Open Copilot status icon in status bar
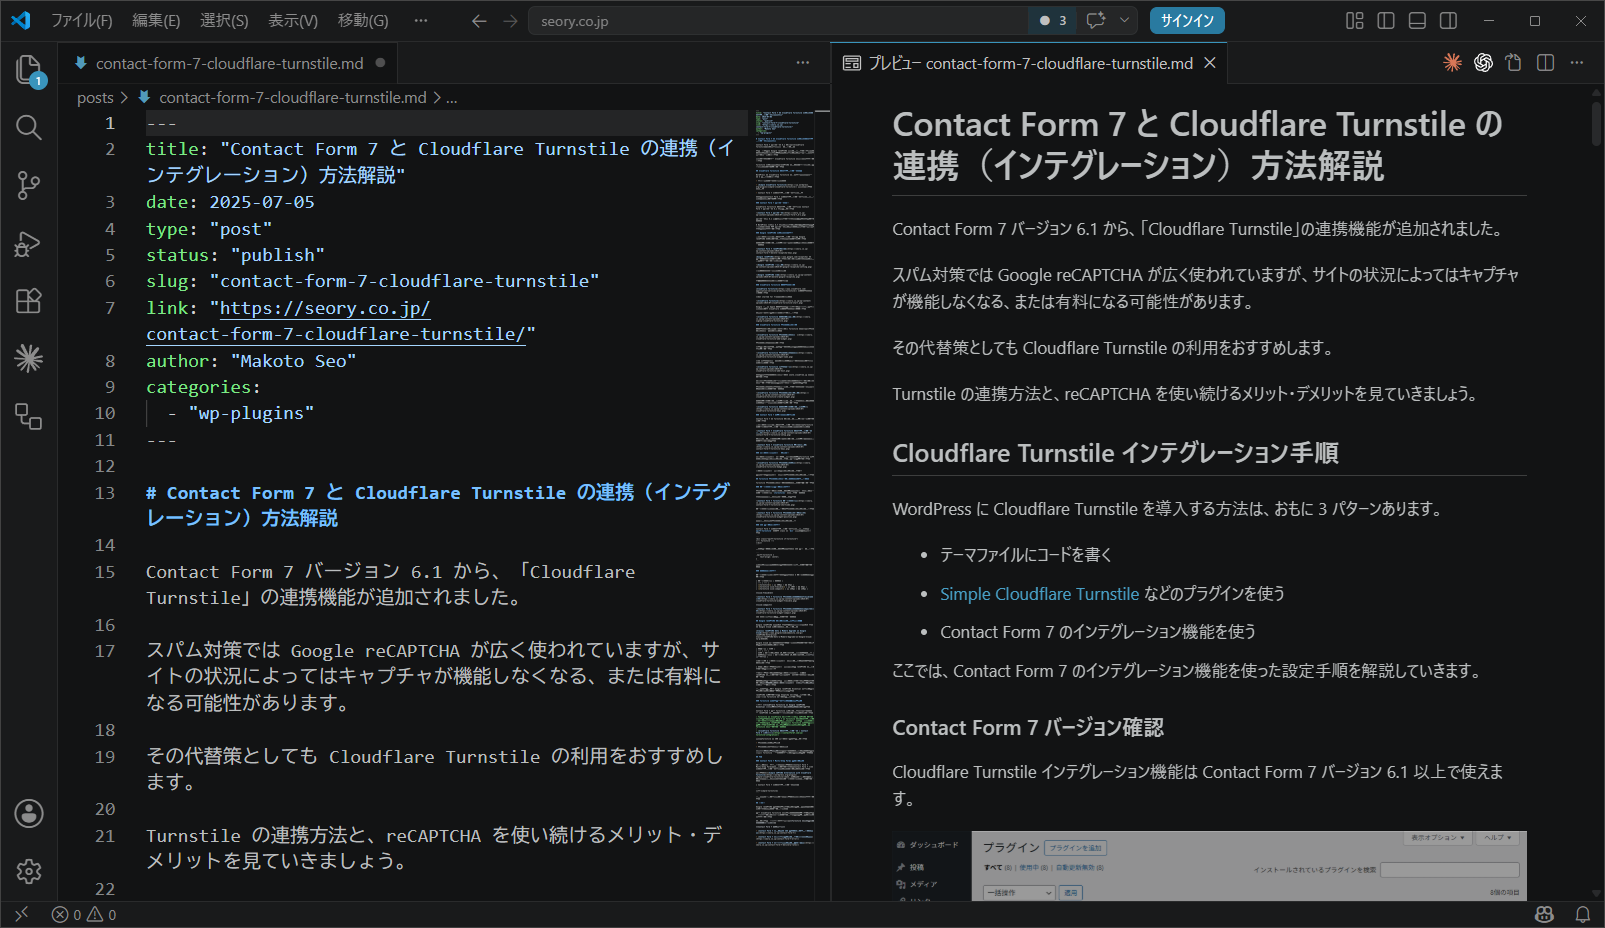 coord(1545,914)
